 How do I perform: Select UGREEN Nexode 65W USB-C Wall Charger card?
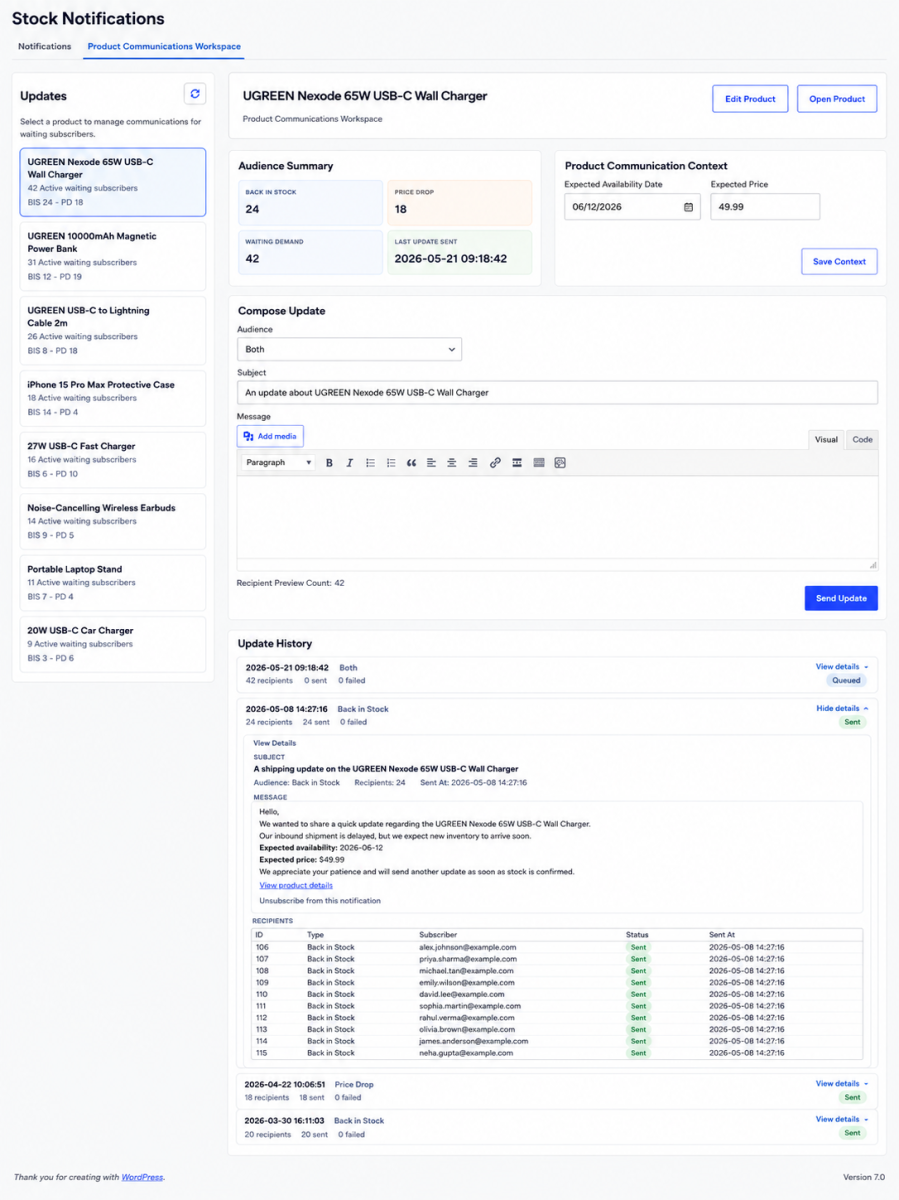click(x=112, y=182)
